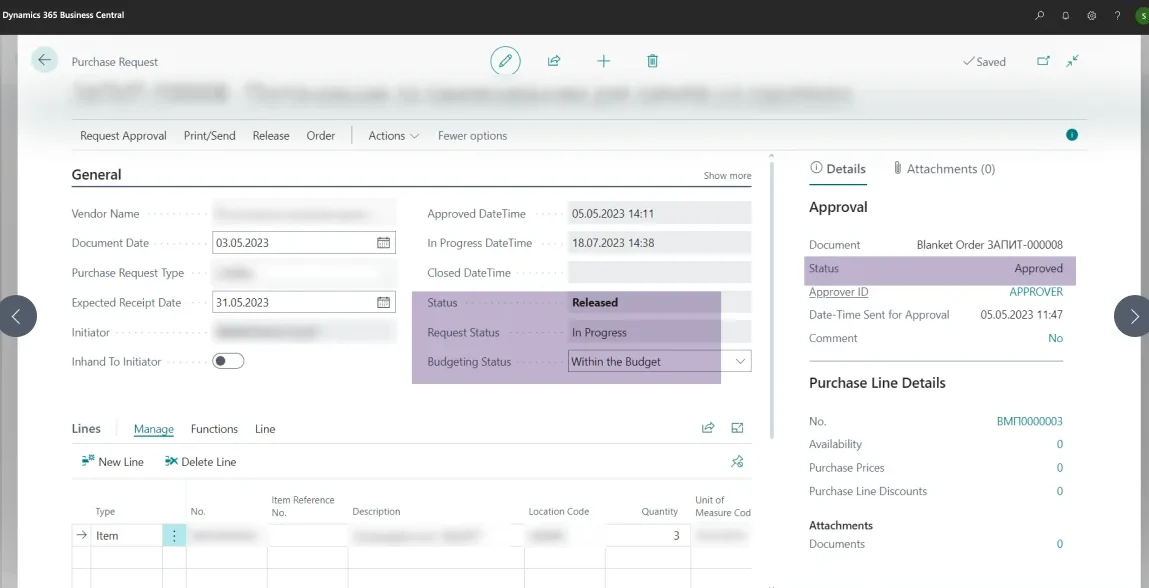Viewport: 1149px width, 588px height.
Task: Click the APPROVER link
Action: tap(1035, 292)
